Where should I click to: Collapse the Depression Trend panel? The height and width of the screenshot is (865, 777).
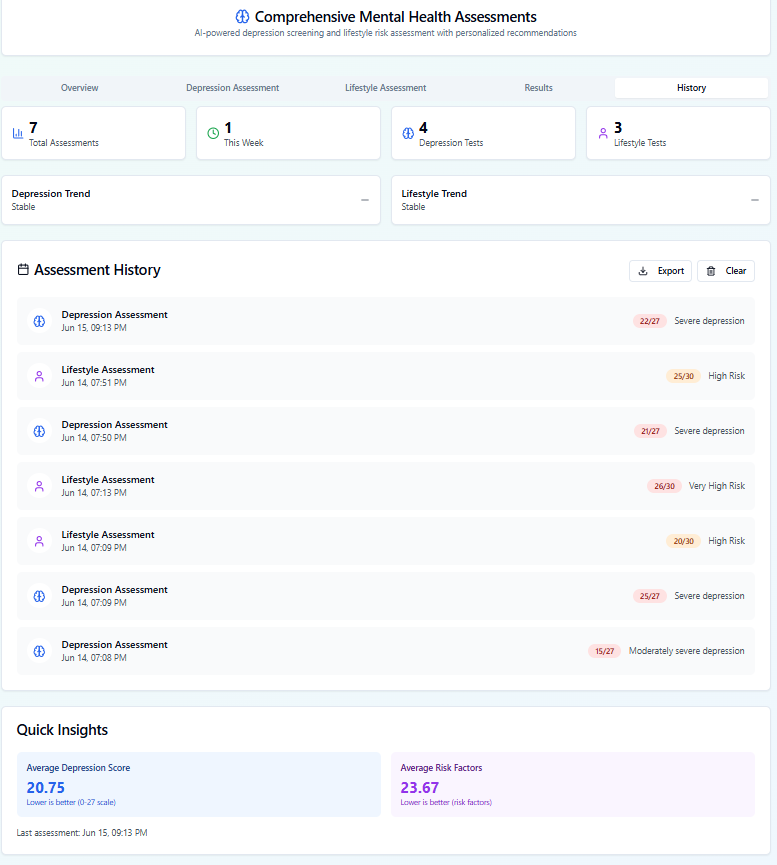tap(364, 199)
